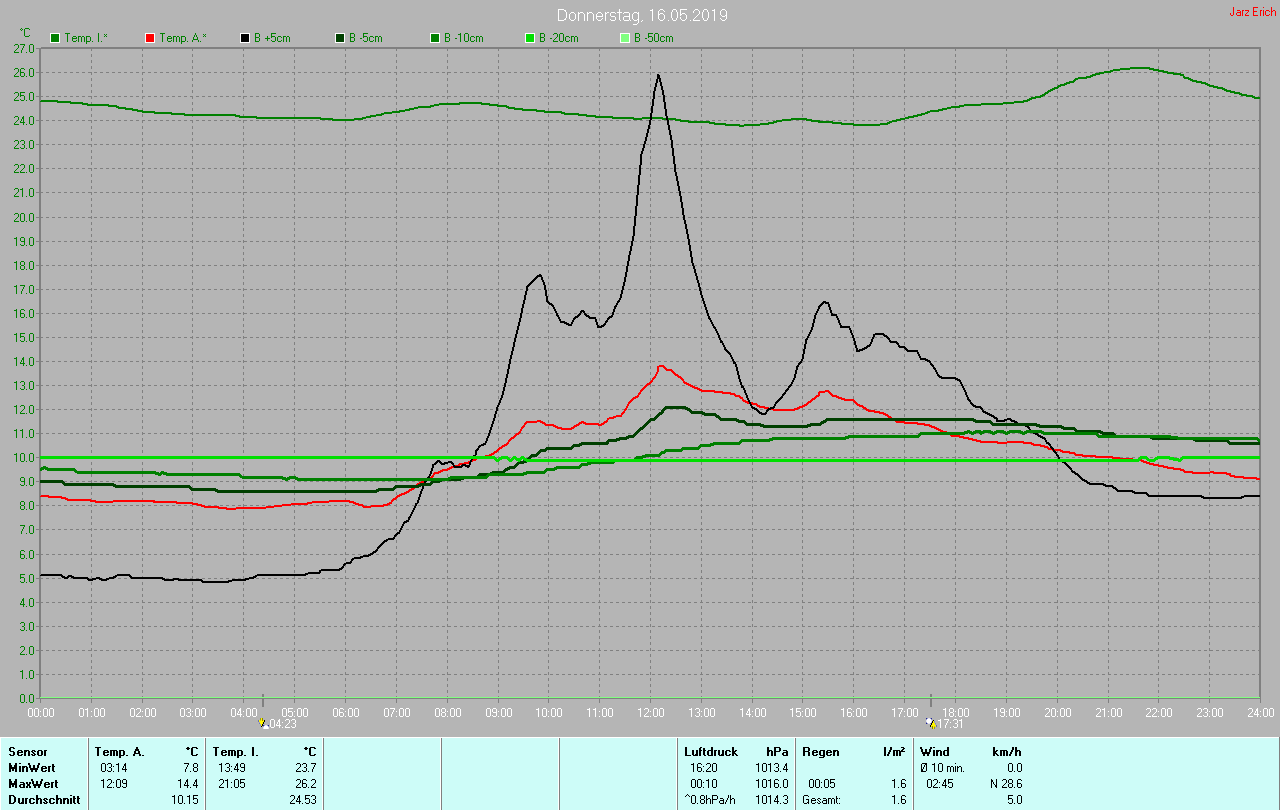Click the "l/m²" rain unit header
The width and height of the screenshot is (1280, 810).
tap(895, 752)
